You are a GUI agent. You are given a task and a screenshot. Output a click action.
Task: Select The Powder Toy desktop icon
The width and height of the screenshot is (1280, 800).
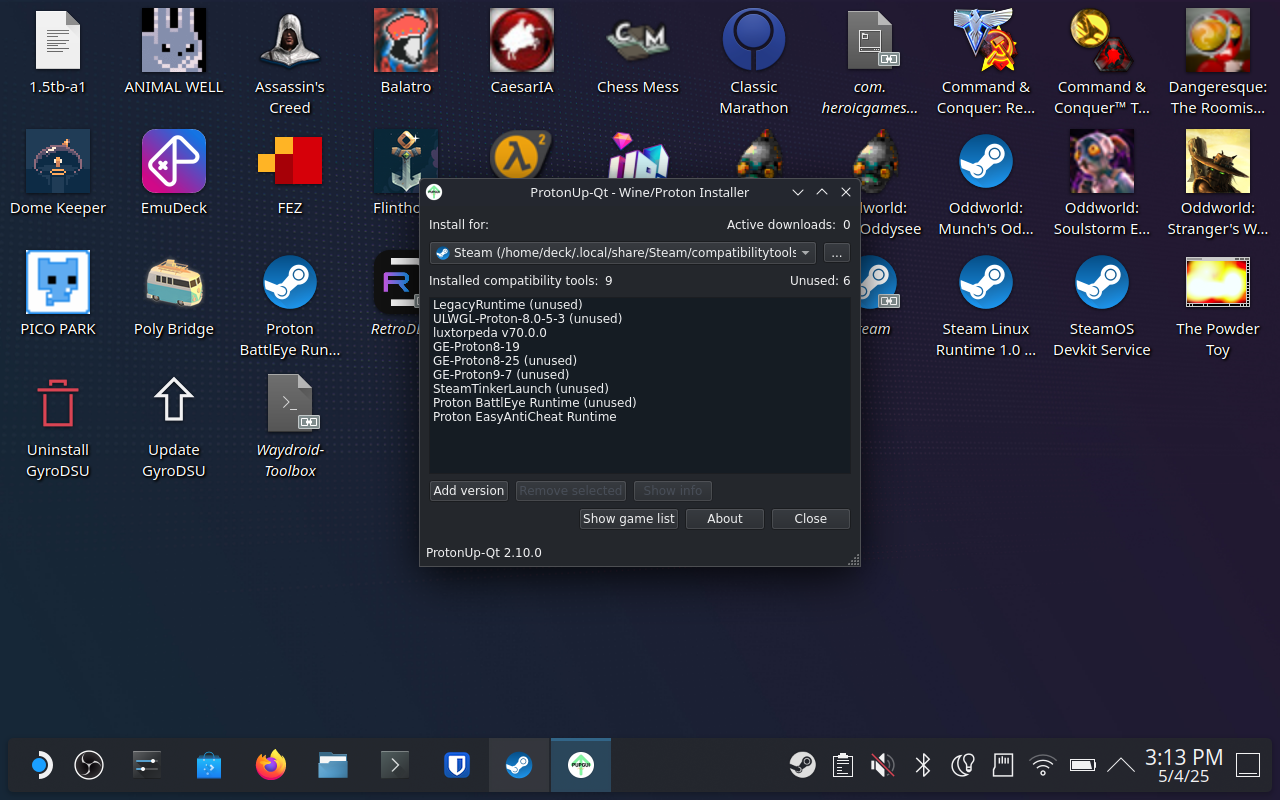pyautogui.click(x=1218, y=282)
